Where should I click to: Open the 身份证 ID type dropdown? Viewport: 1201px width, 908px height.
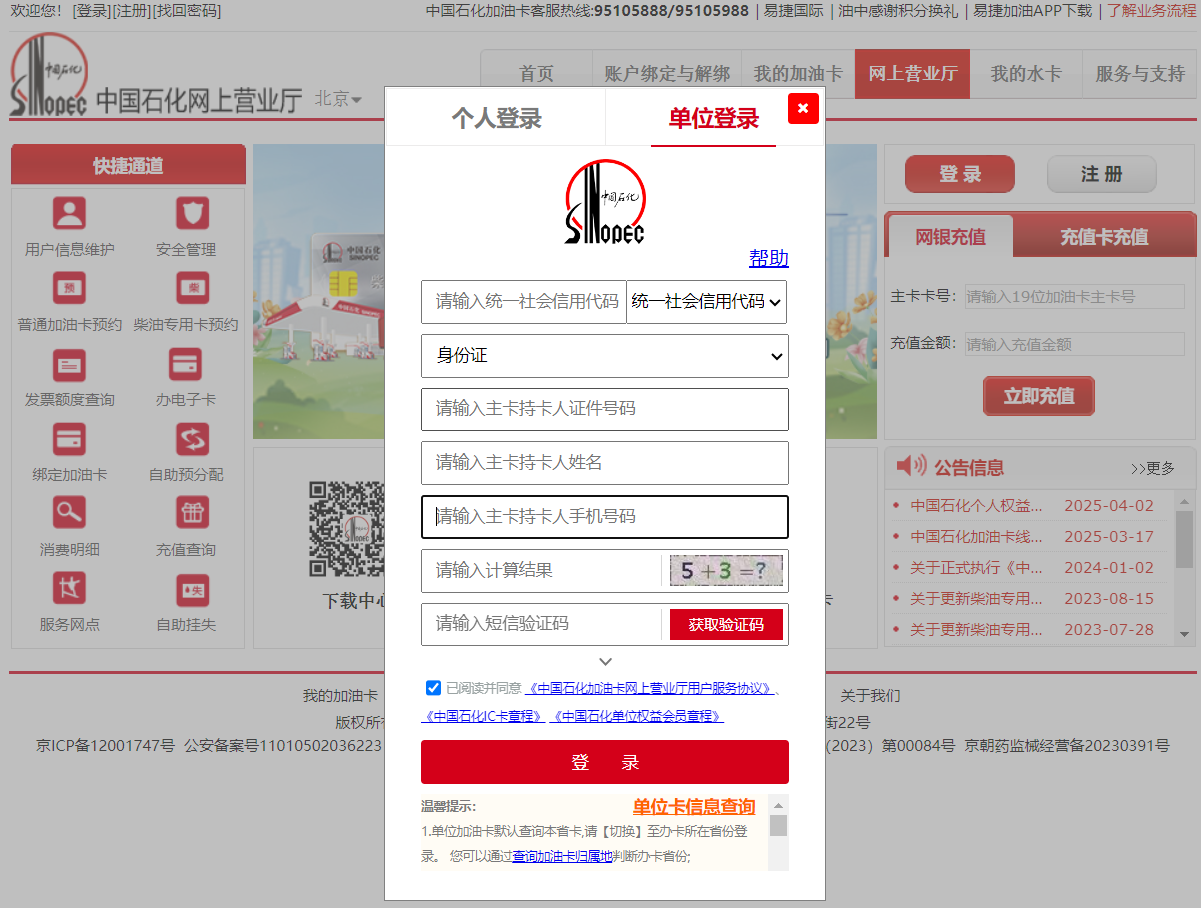[605, 356]
